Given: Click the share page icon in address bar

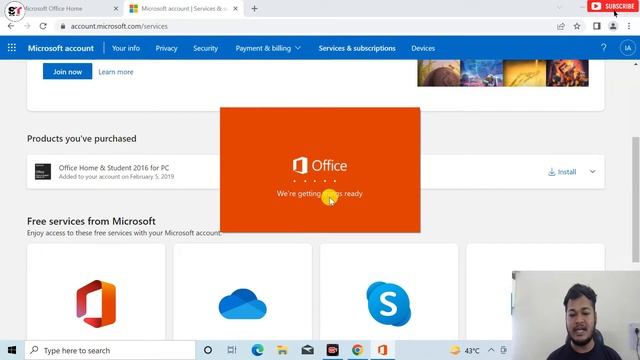Looking at the screenshot, I should click(561, 26).
